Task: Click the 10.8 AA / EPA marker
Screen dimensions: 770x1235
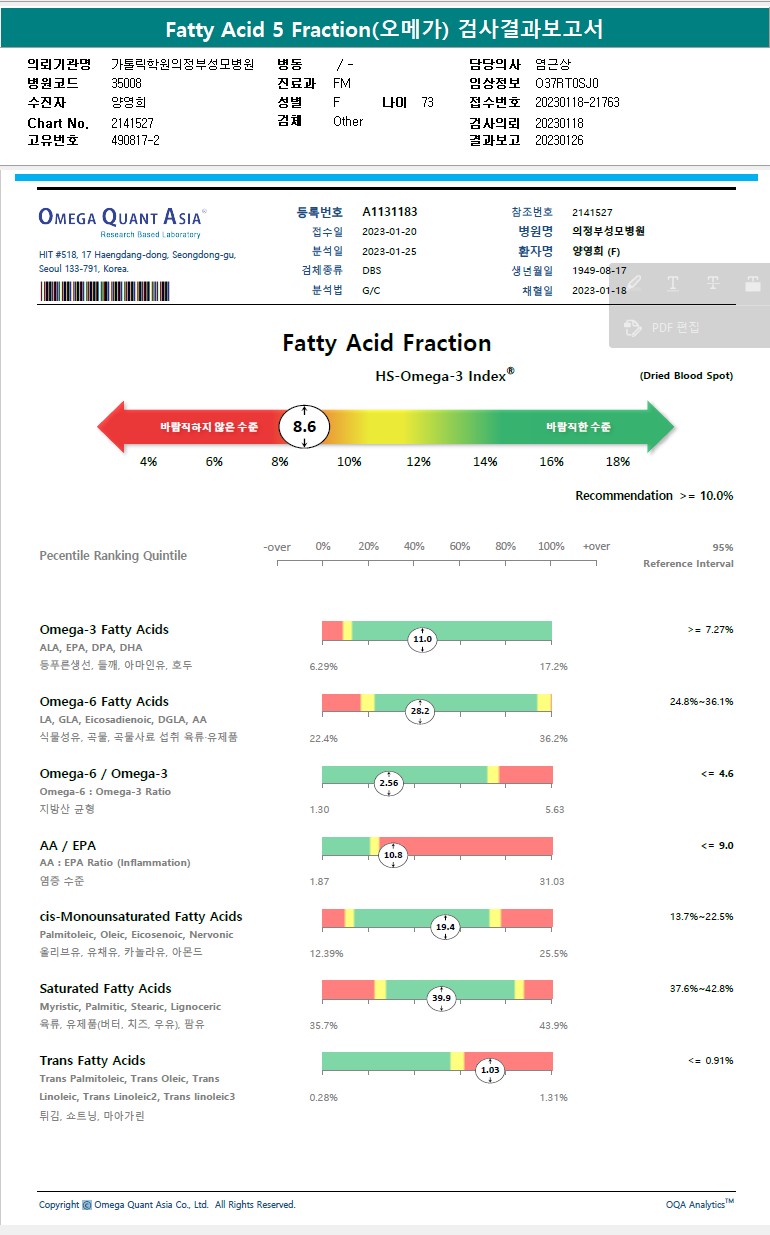Action: [393, 855]
